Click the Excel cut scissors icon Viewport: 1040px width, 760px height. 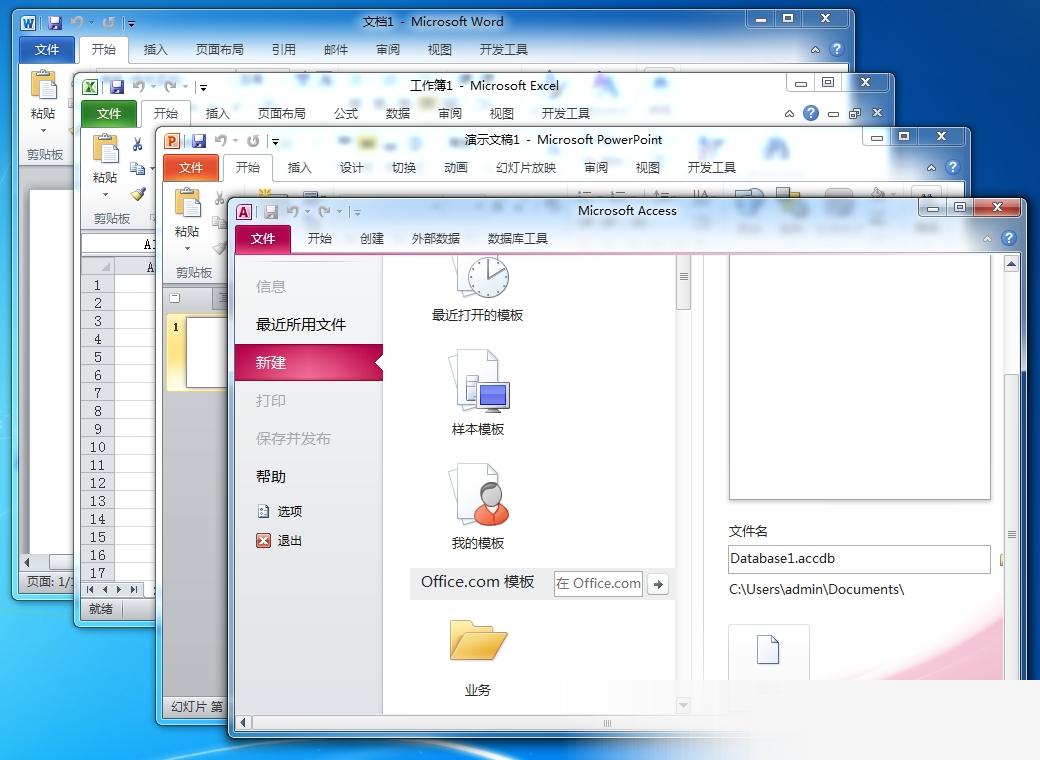[137, 144]
